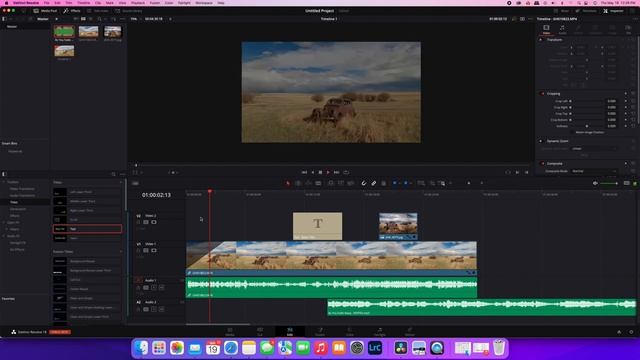Select the Blade Edit Mode tool
Screen dimensions: 640x360
tap(318, 183)
